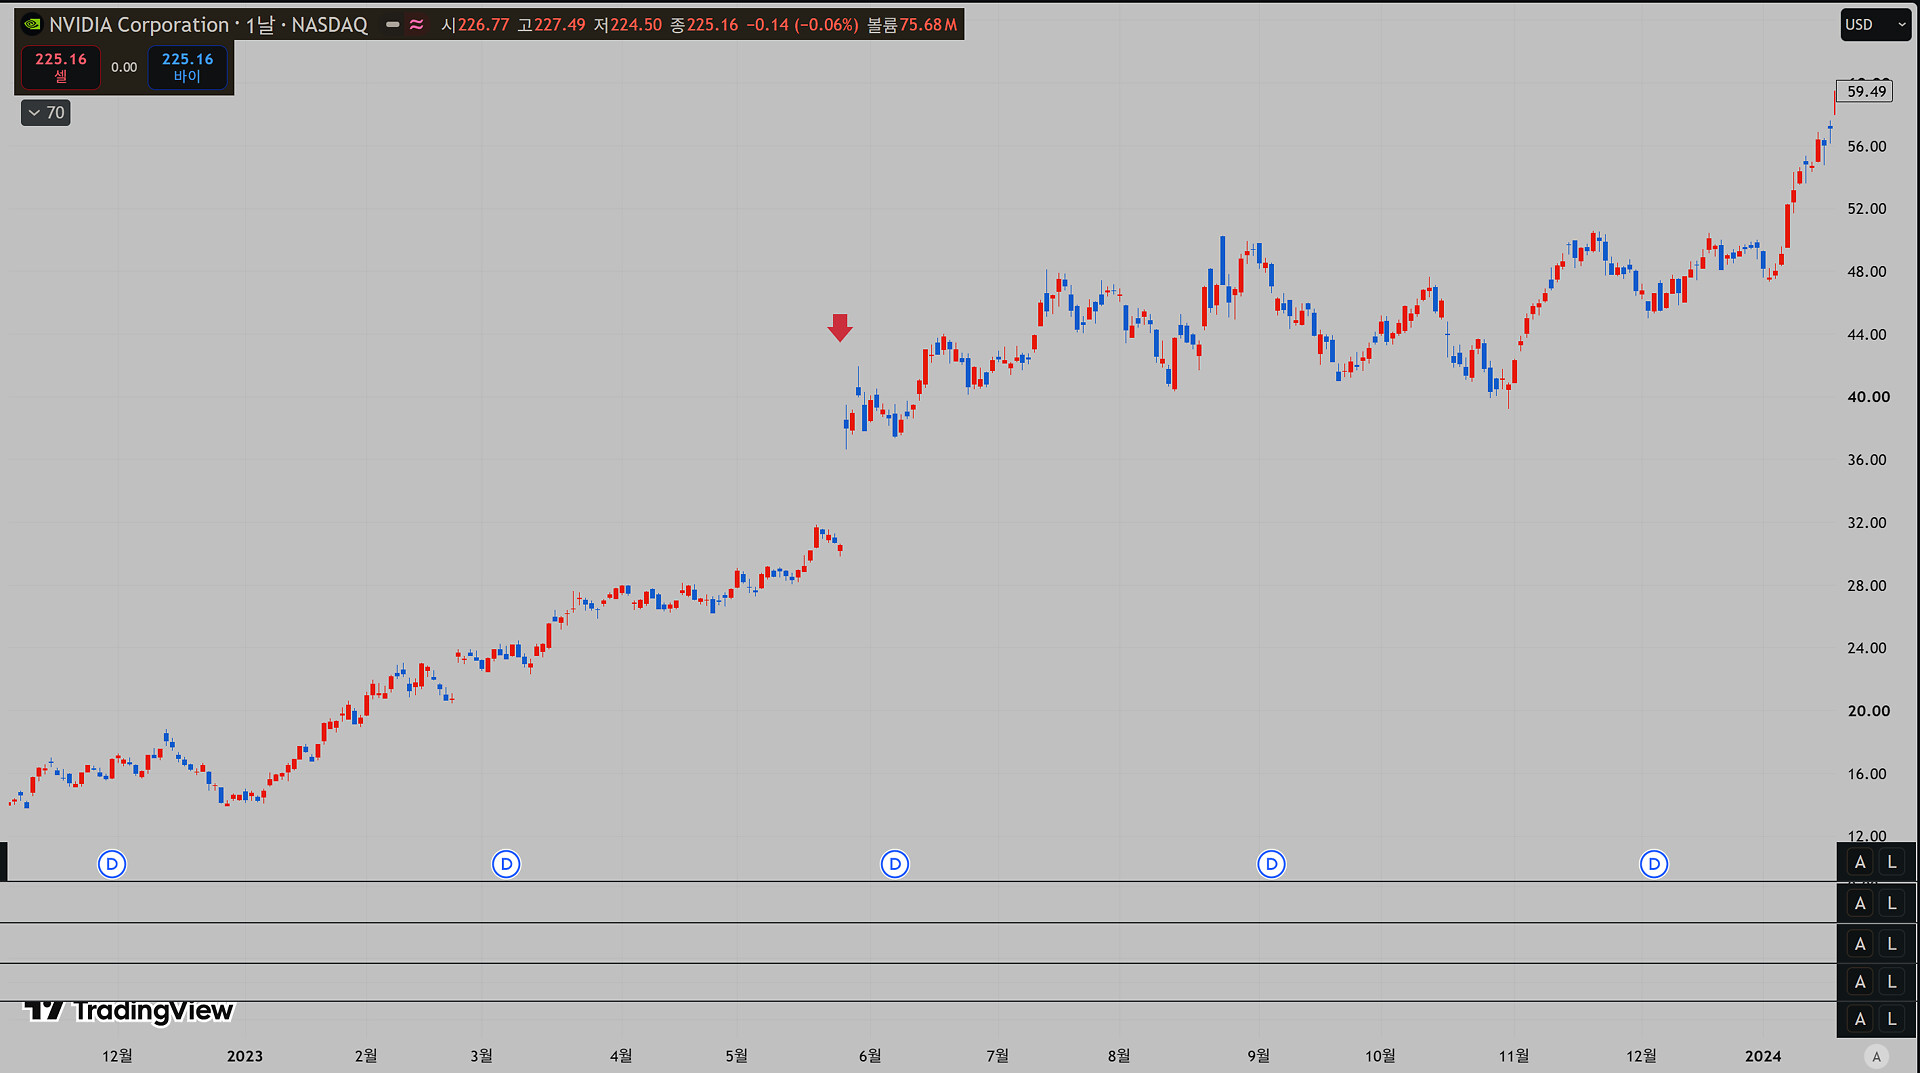Click the TradingView logo

(x=129, y=1011)
